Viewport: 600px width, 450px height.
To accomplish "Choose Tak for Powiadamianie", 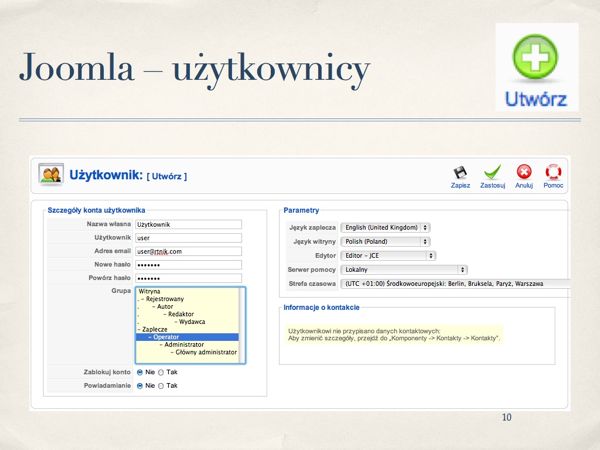I will tap(160, 384).
